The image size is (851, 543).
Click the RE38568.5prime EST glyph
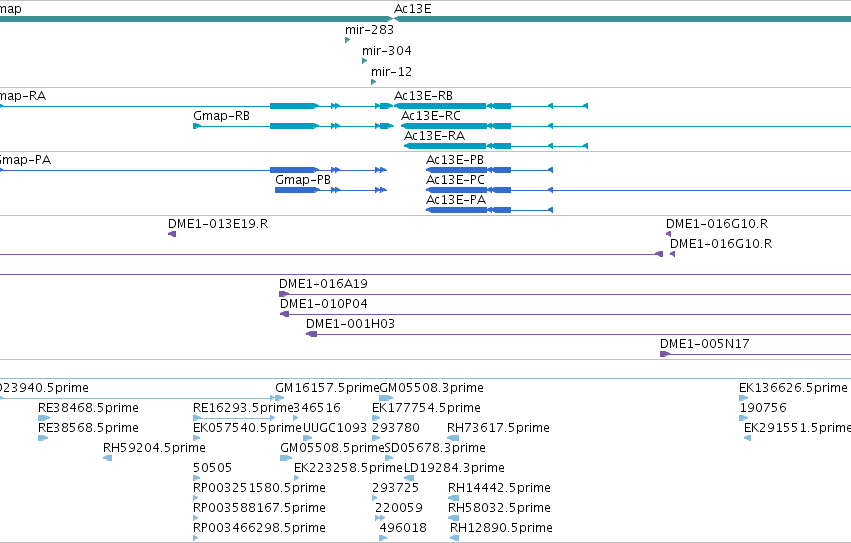pyautogui.click(x=43, y=438)
